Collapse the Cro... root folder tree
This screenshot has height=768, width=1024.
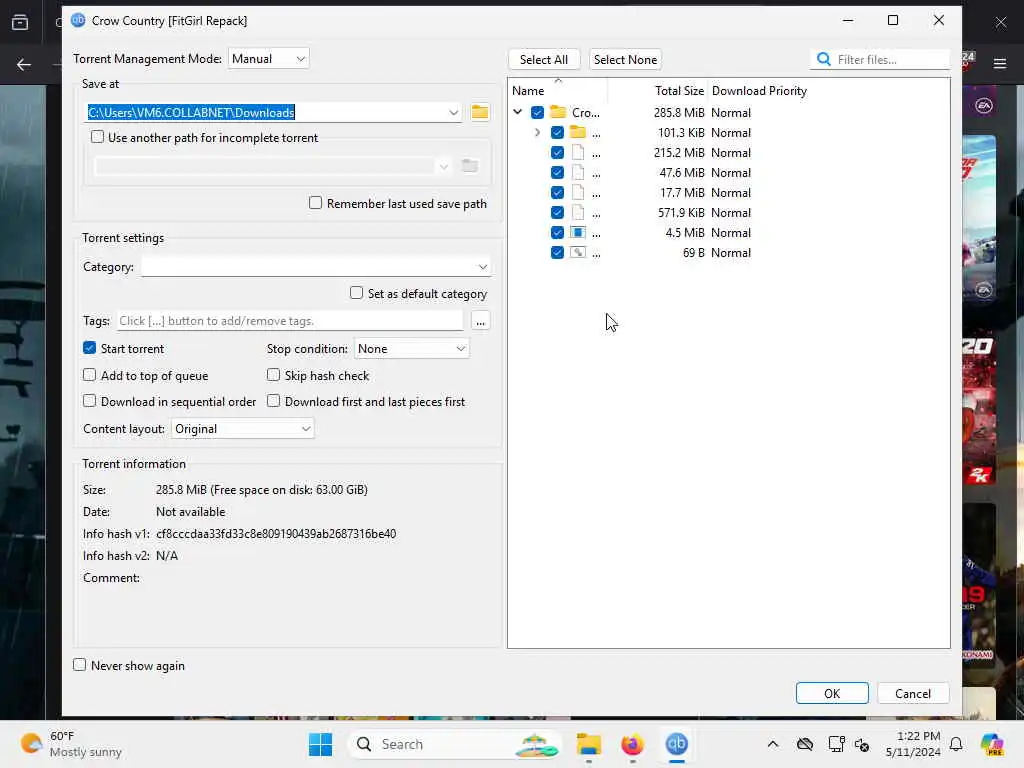click(x=518, y=112)
